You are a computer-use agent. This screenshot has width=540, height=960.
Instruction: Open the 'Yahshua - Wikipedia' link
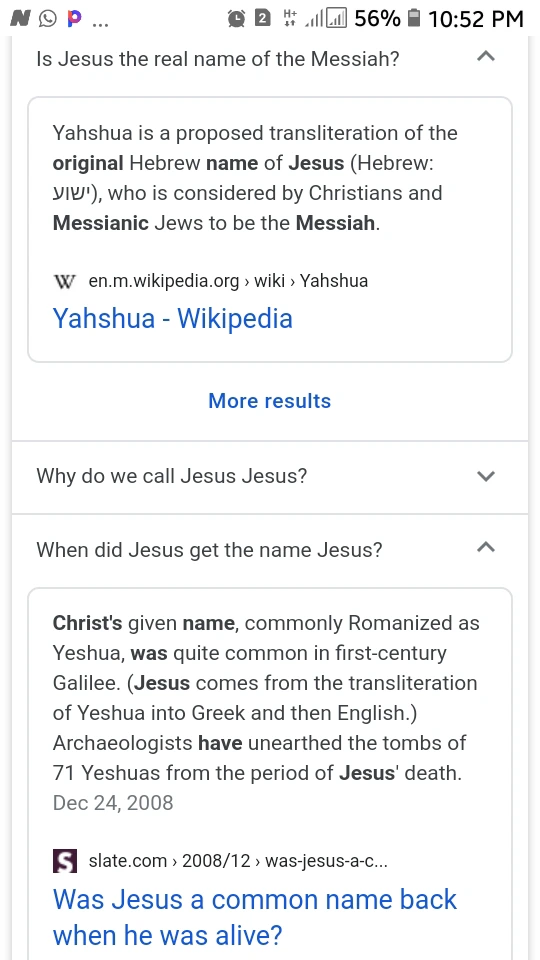173,318
